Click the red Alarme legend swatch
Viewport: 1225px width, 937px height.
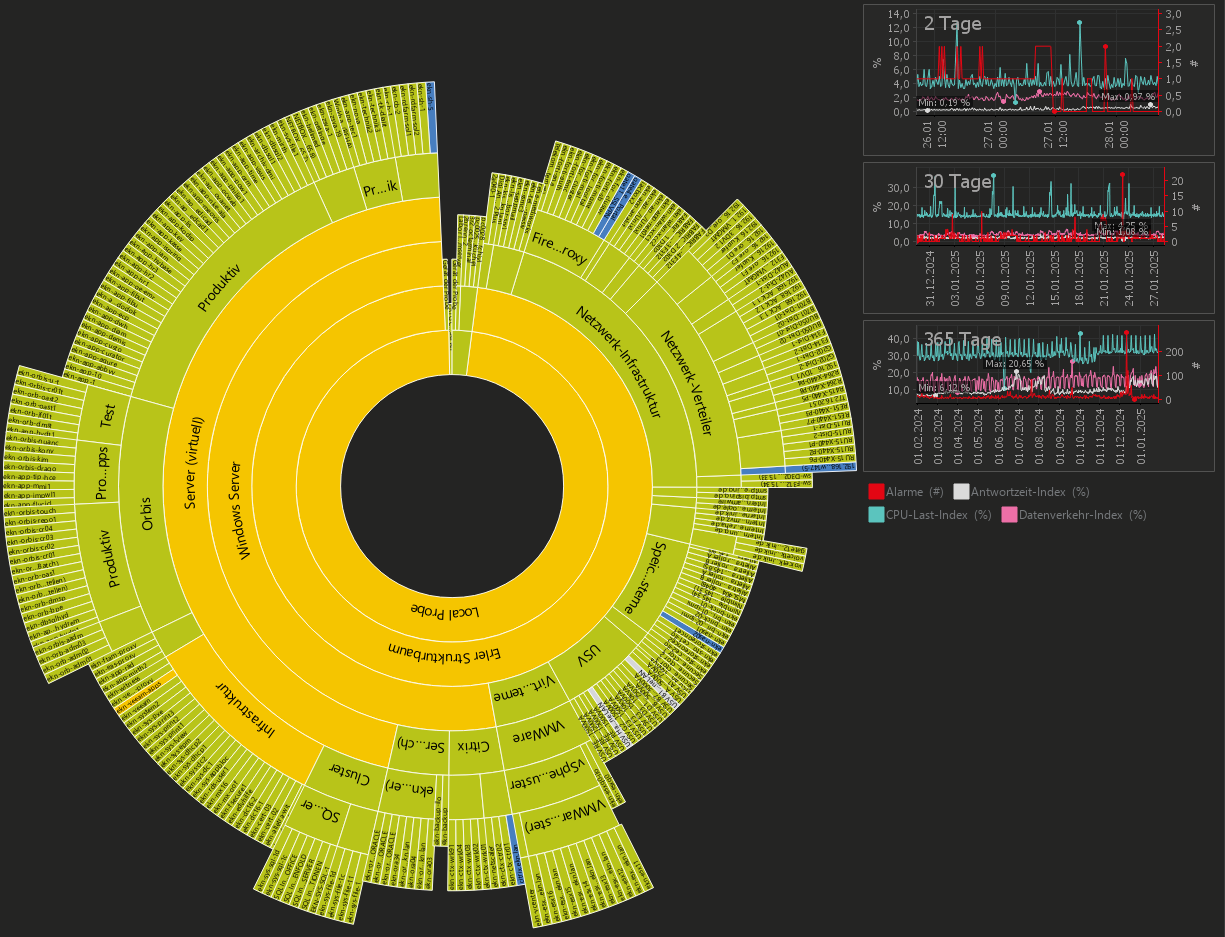[x=876, y=492]
